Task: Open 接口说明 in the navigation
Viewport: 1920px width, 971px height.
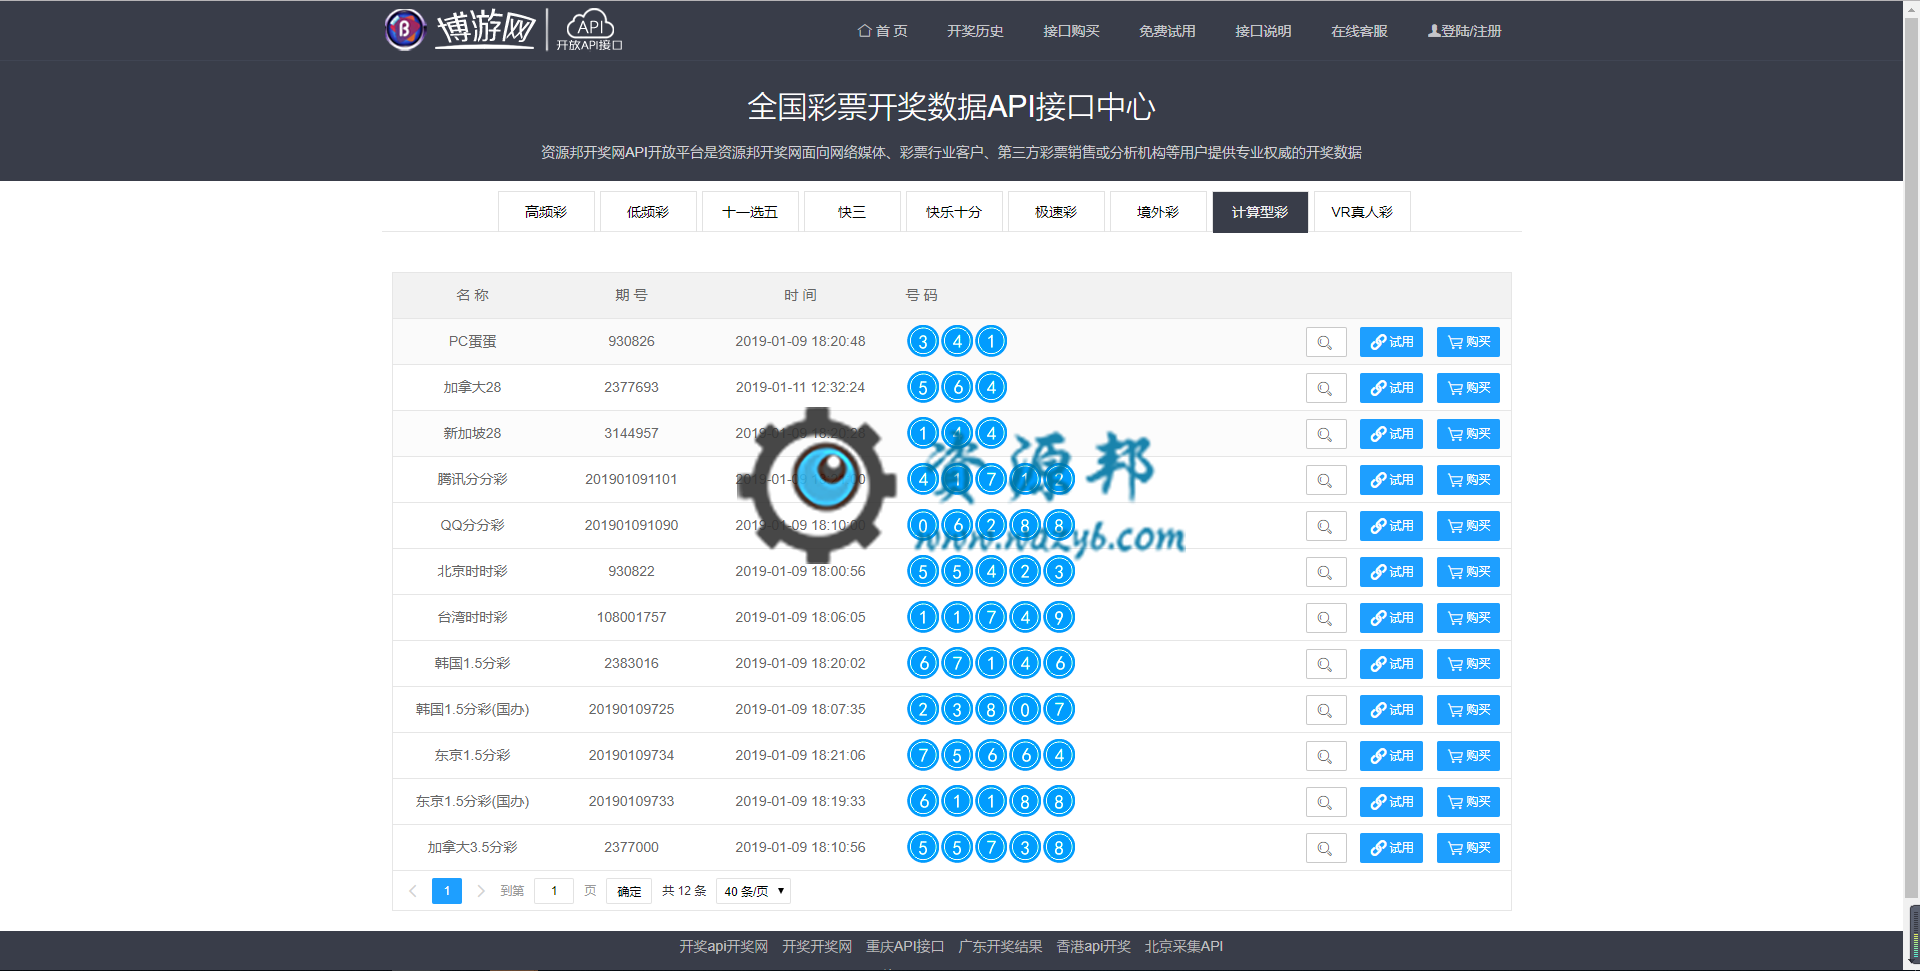Action: [1263, 31]
